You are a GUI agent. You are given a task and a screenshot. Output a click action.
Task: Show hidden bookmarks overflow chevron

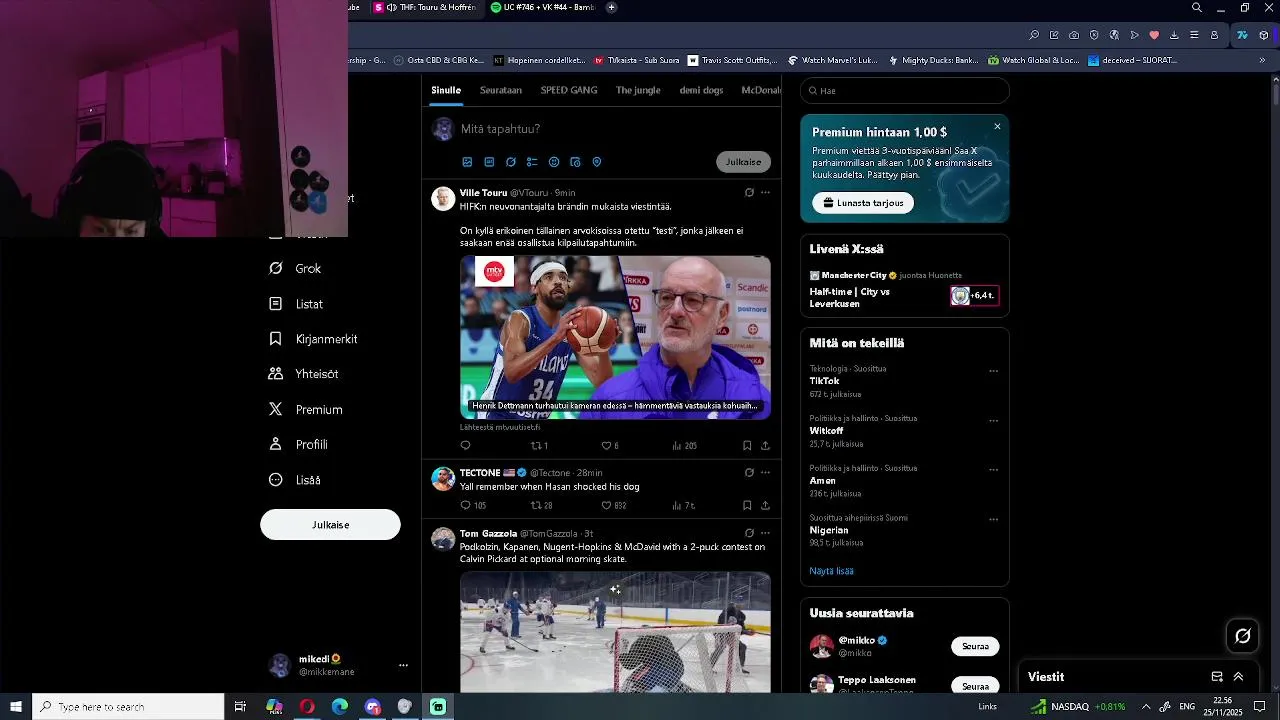point(1262,60)
